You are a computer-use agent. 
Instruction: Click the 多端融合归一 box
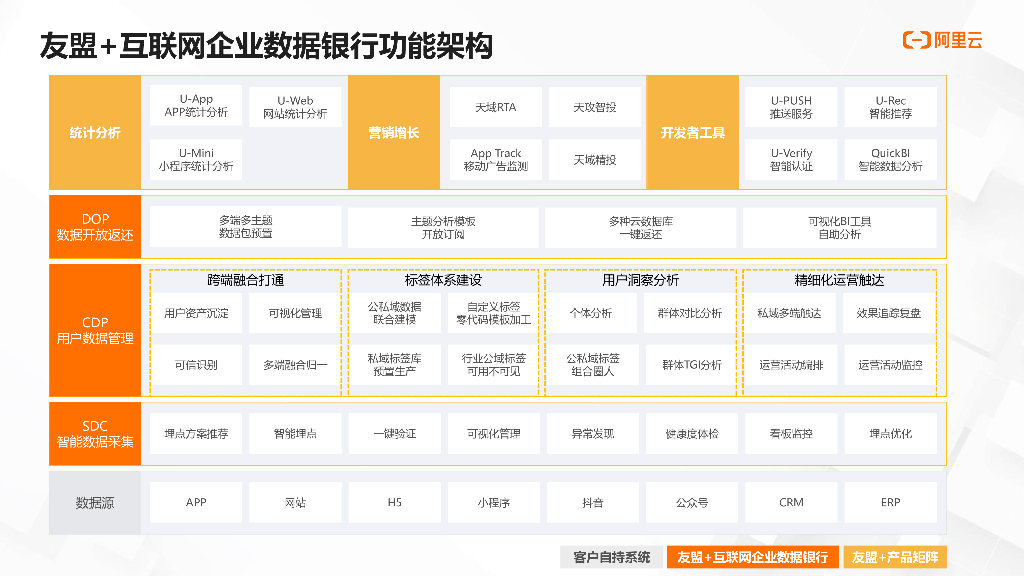coord(295,365)
